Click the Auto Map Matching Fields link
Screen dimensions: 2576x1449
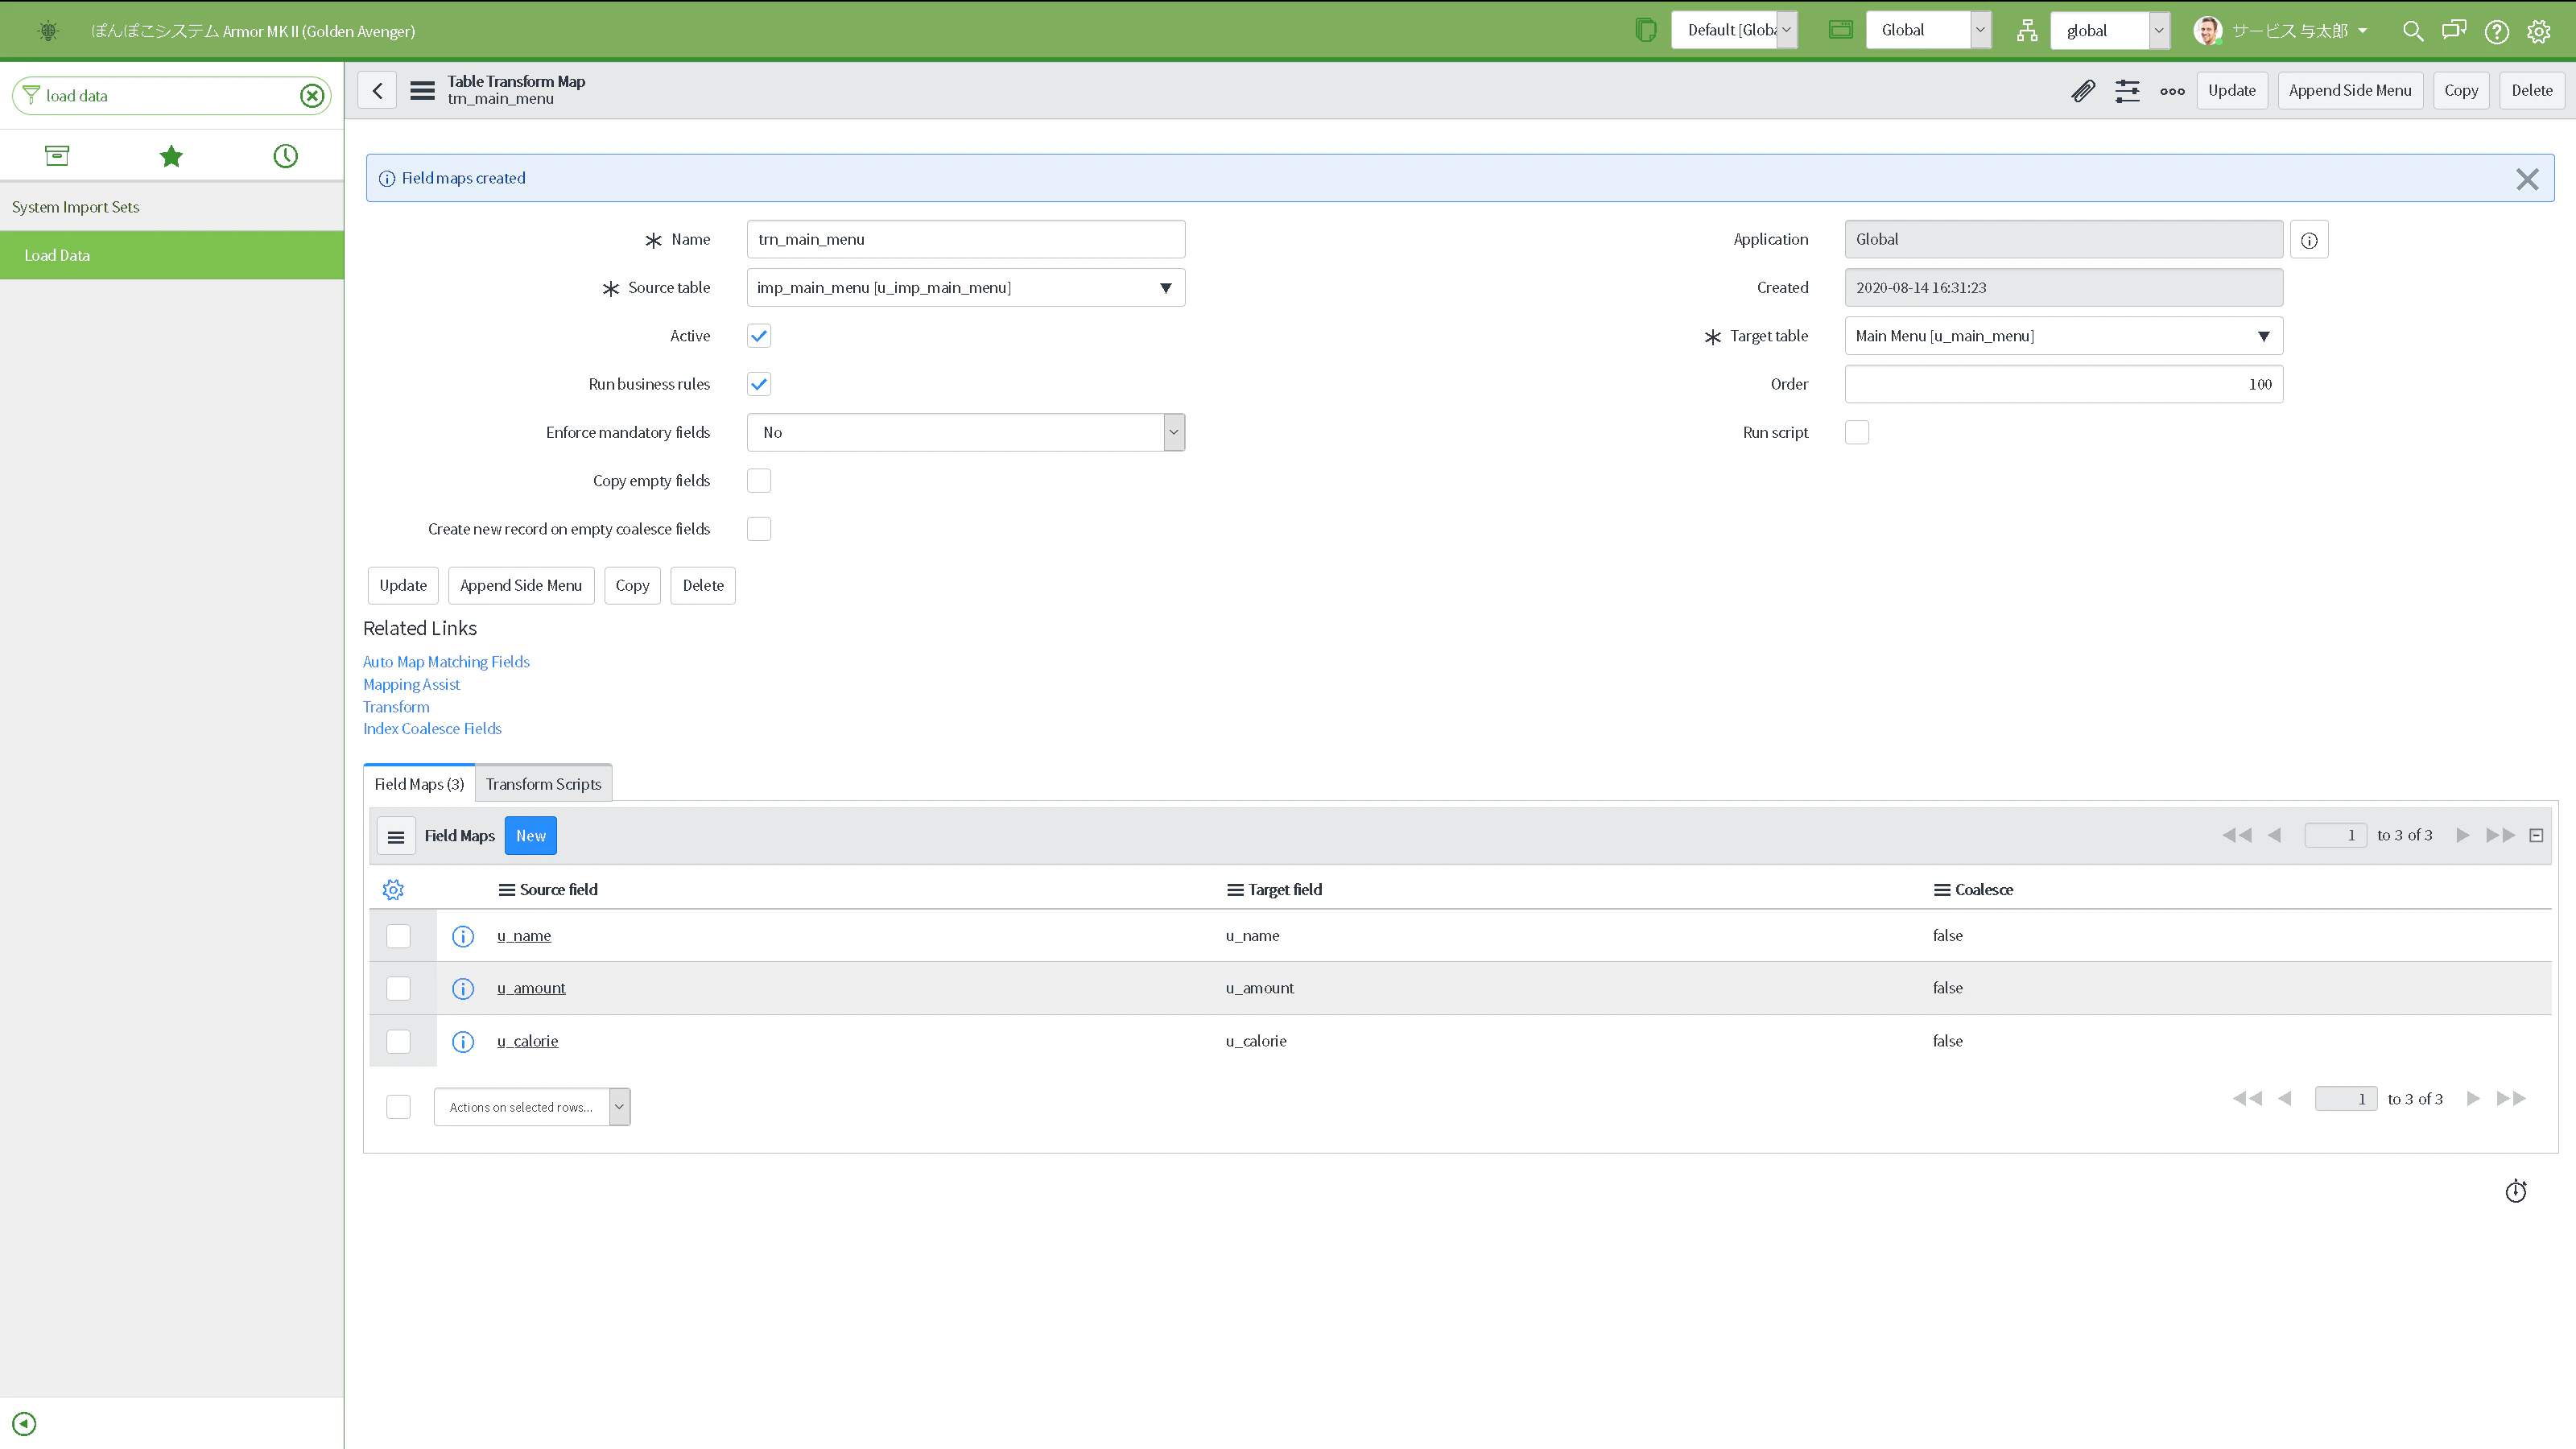446,662
